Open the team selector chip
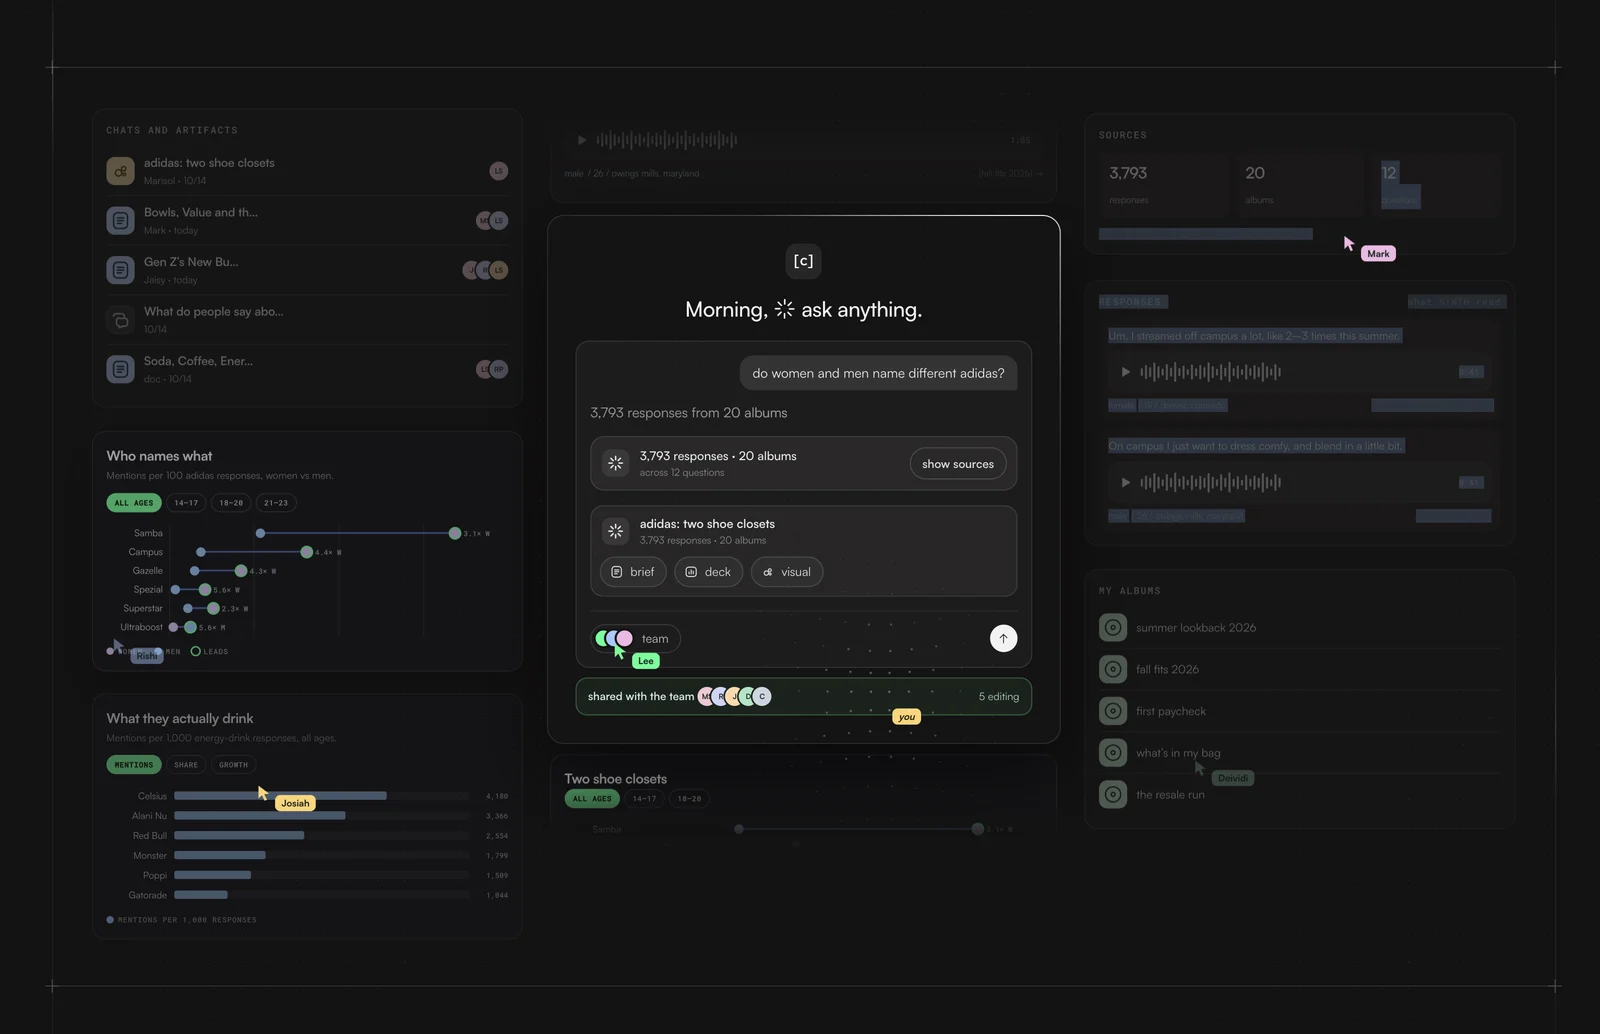Image resolution: width=1600 pixels, height=1034 pixels. tap(636, 638)
